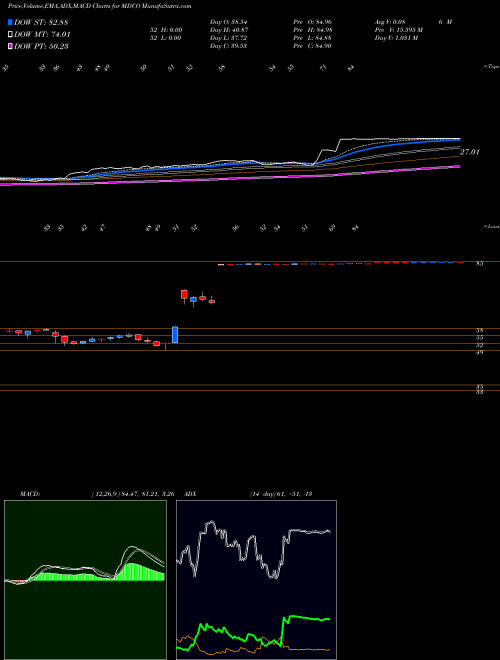
Task: Click the ADX indicator chart thumbnail
Action: tap(256, 580)
